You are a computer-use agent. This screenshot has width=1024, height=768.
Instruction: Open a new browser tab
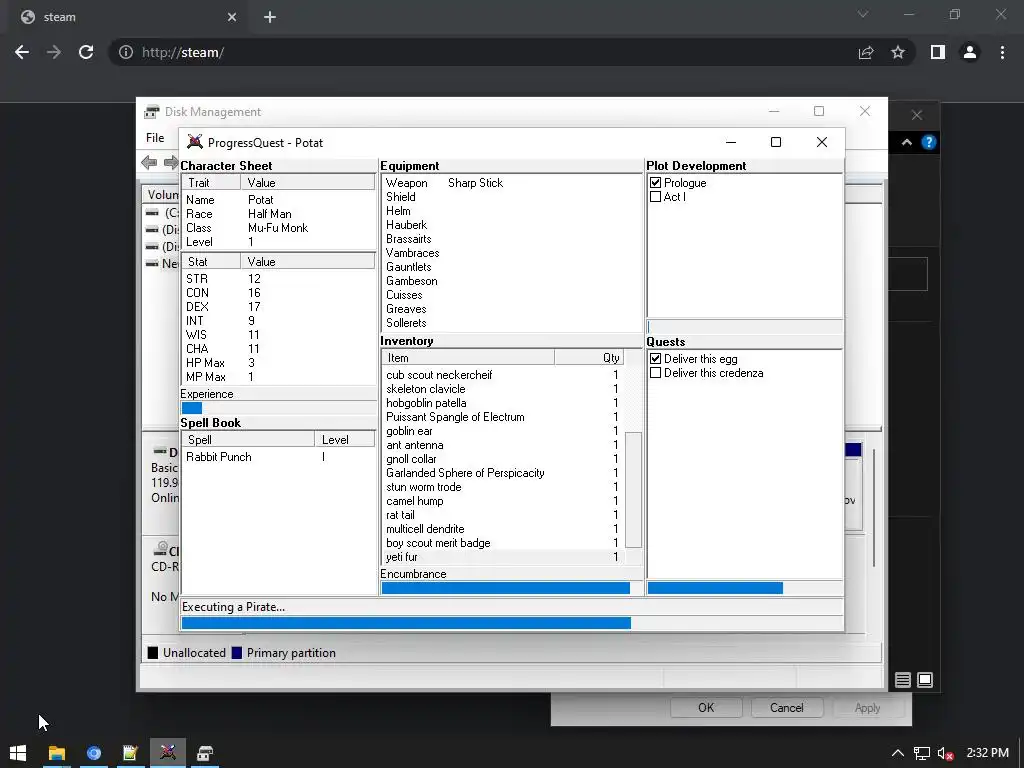[x=270, y=17]
